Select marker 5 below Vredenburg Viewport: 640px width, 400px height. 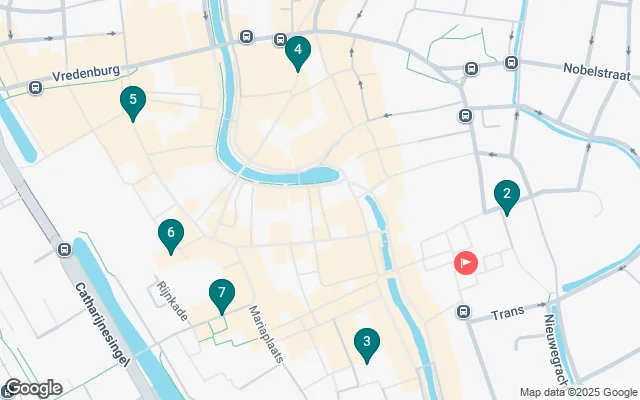coord(133,103)
